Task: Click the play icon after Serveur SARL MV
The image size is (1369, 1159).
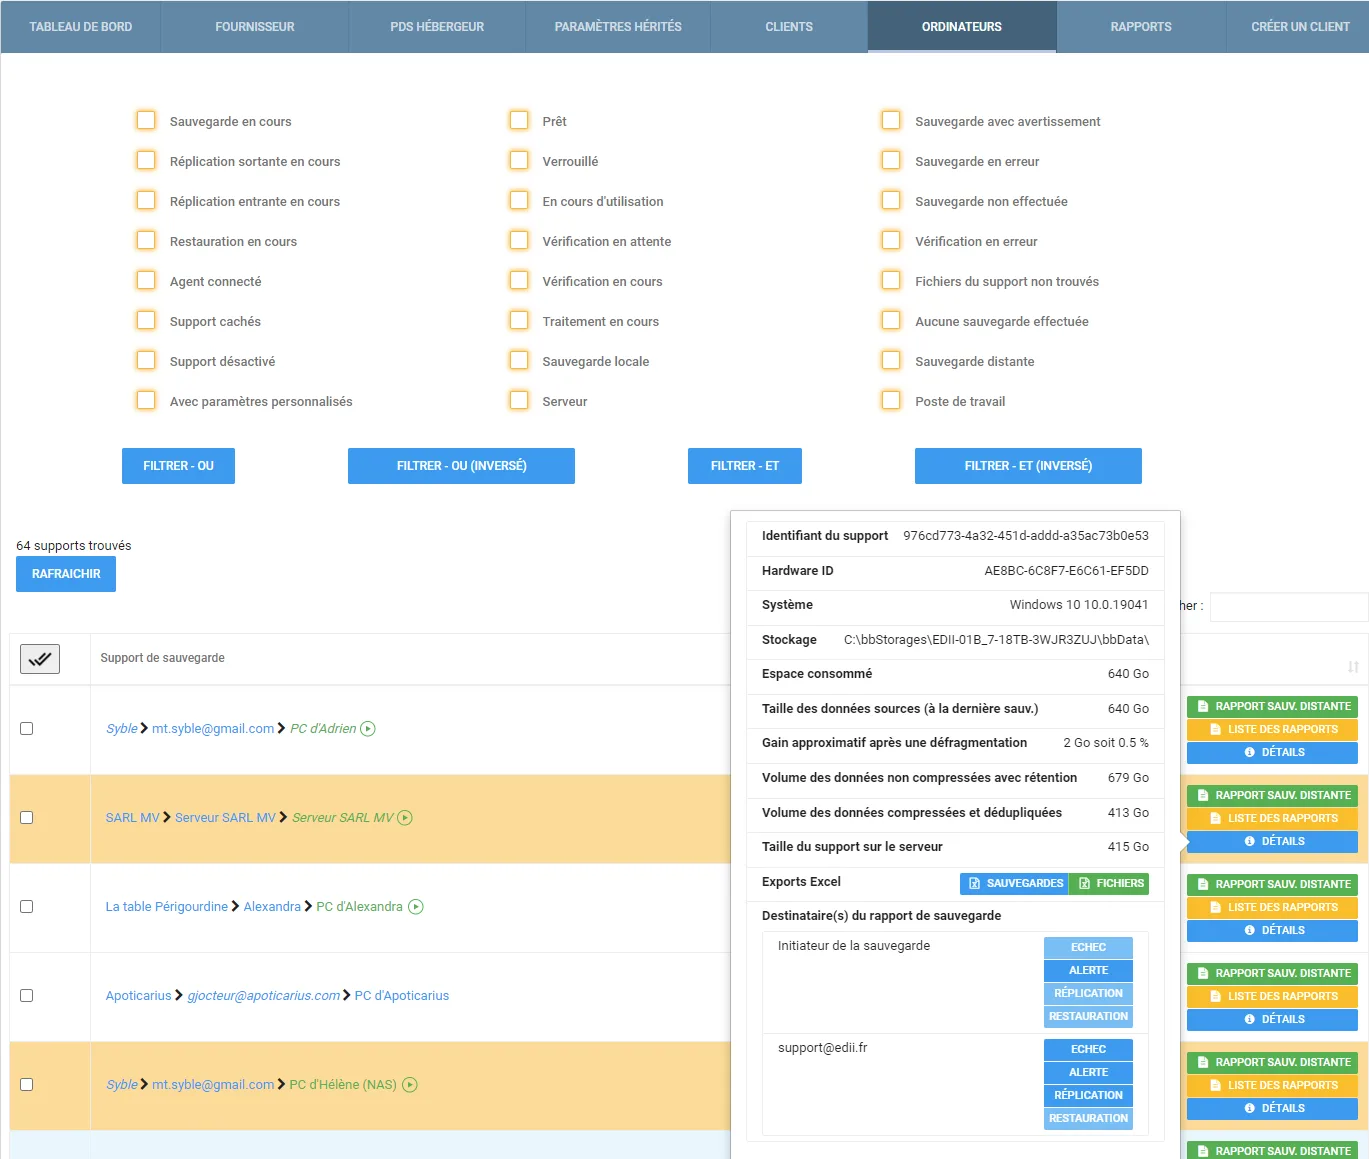Action: (405, 818)
